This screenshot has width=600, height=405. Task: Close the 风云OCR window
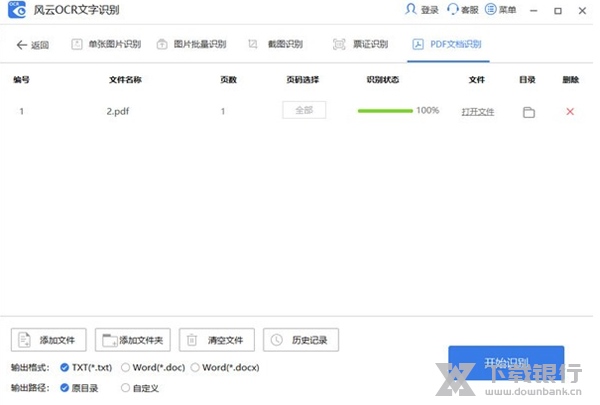click(x=582, y=11)
